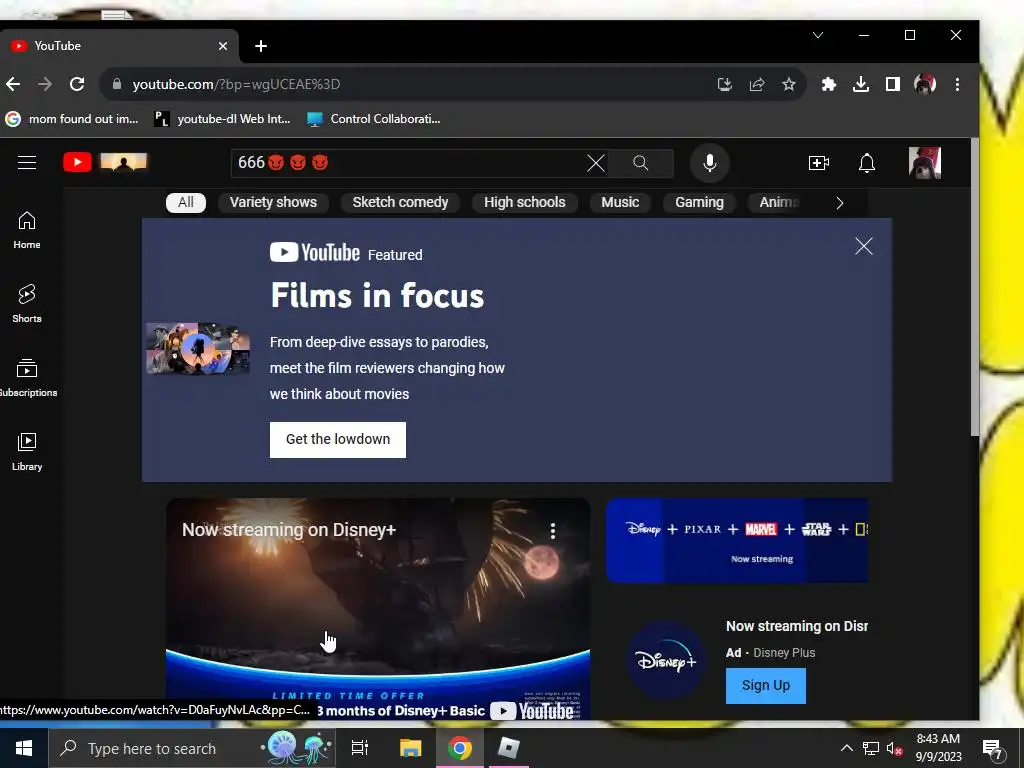Select the Sketch comedy chip
The width and height of the screenshot is (1024, 768).
point(400,202)
